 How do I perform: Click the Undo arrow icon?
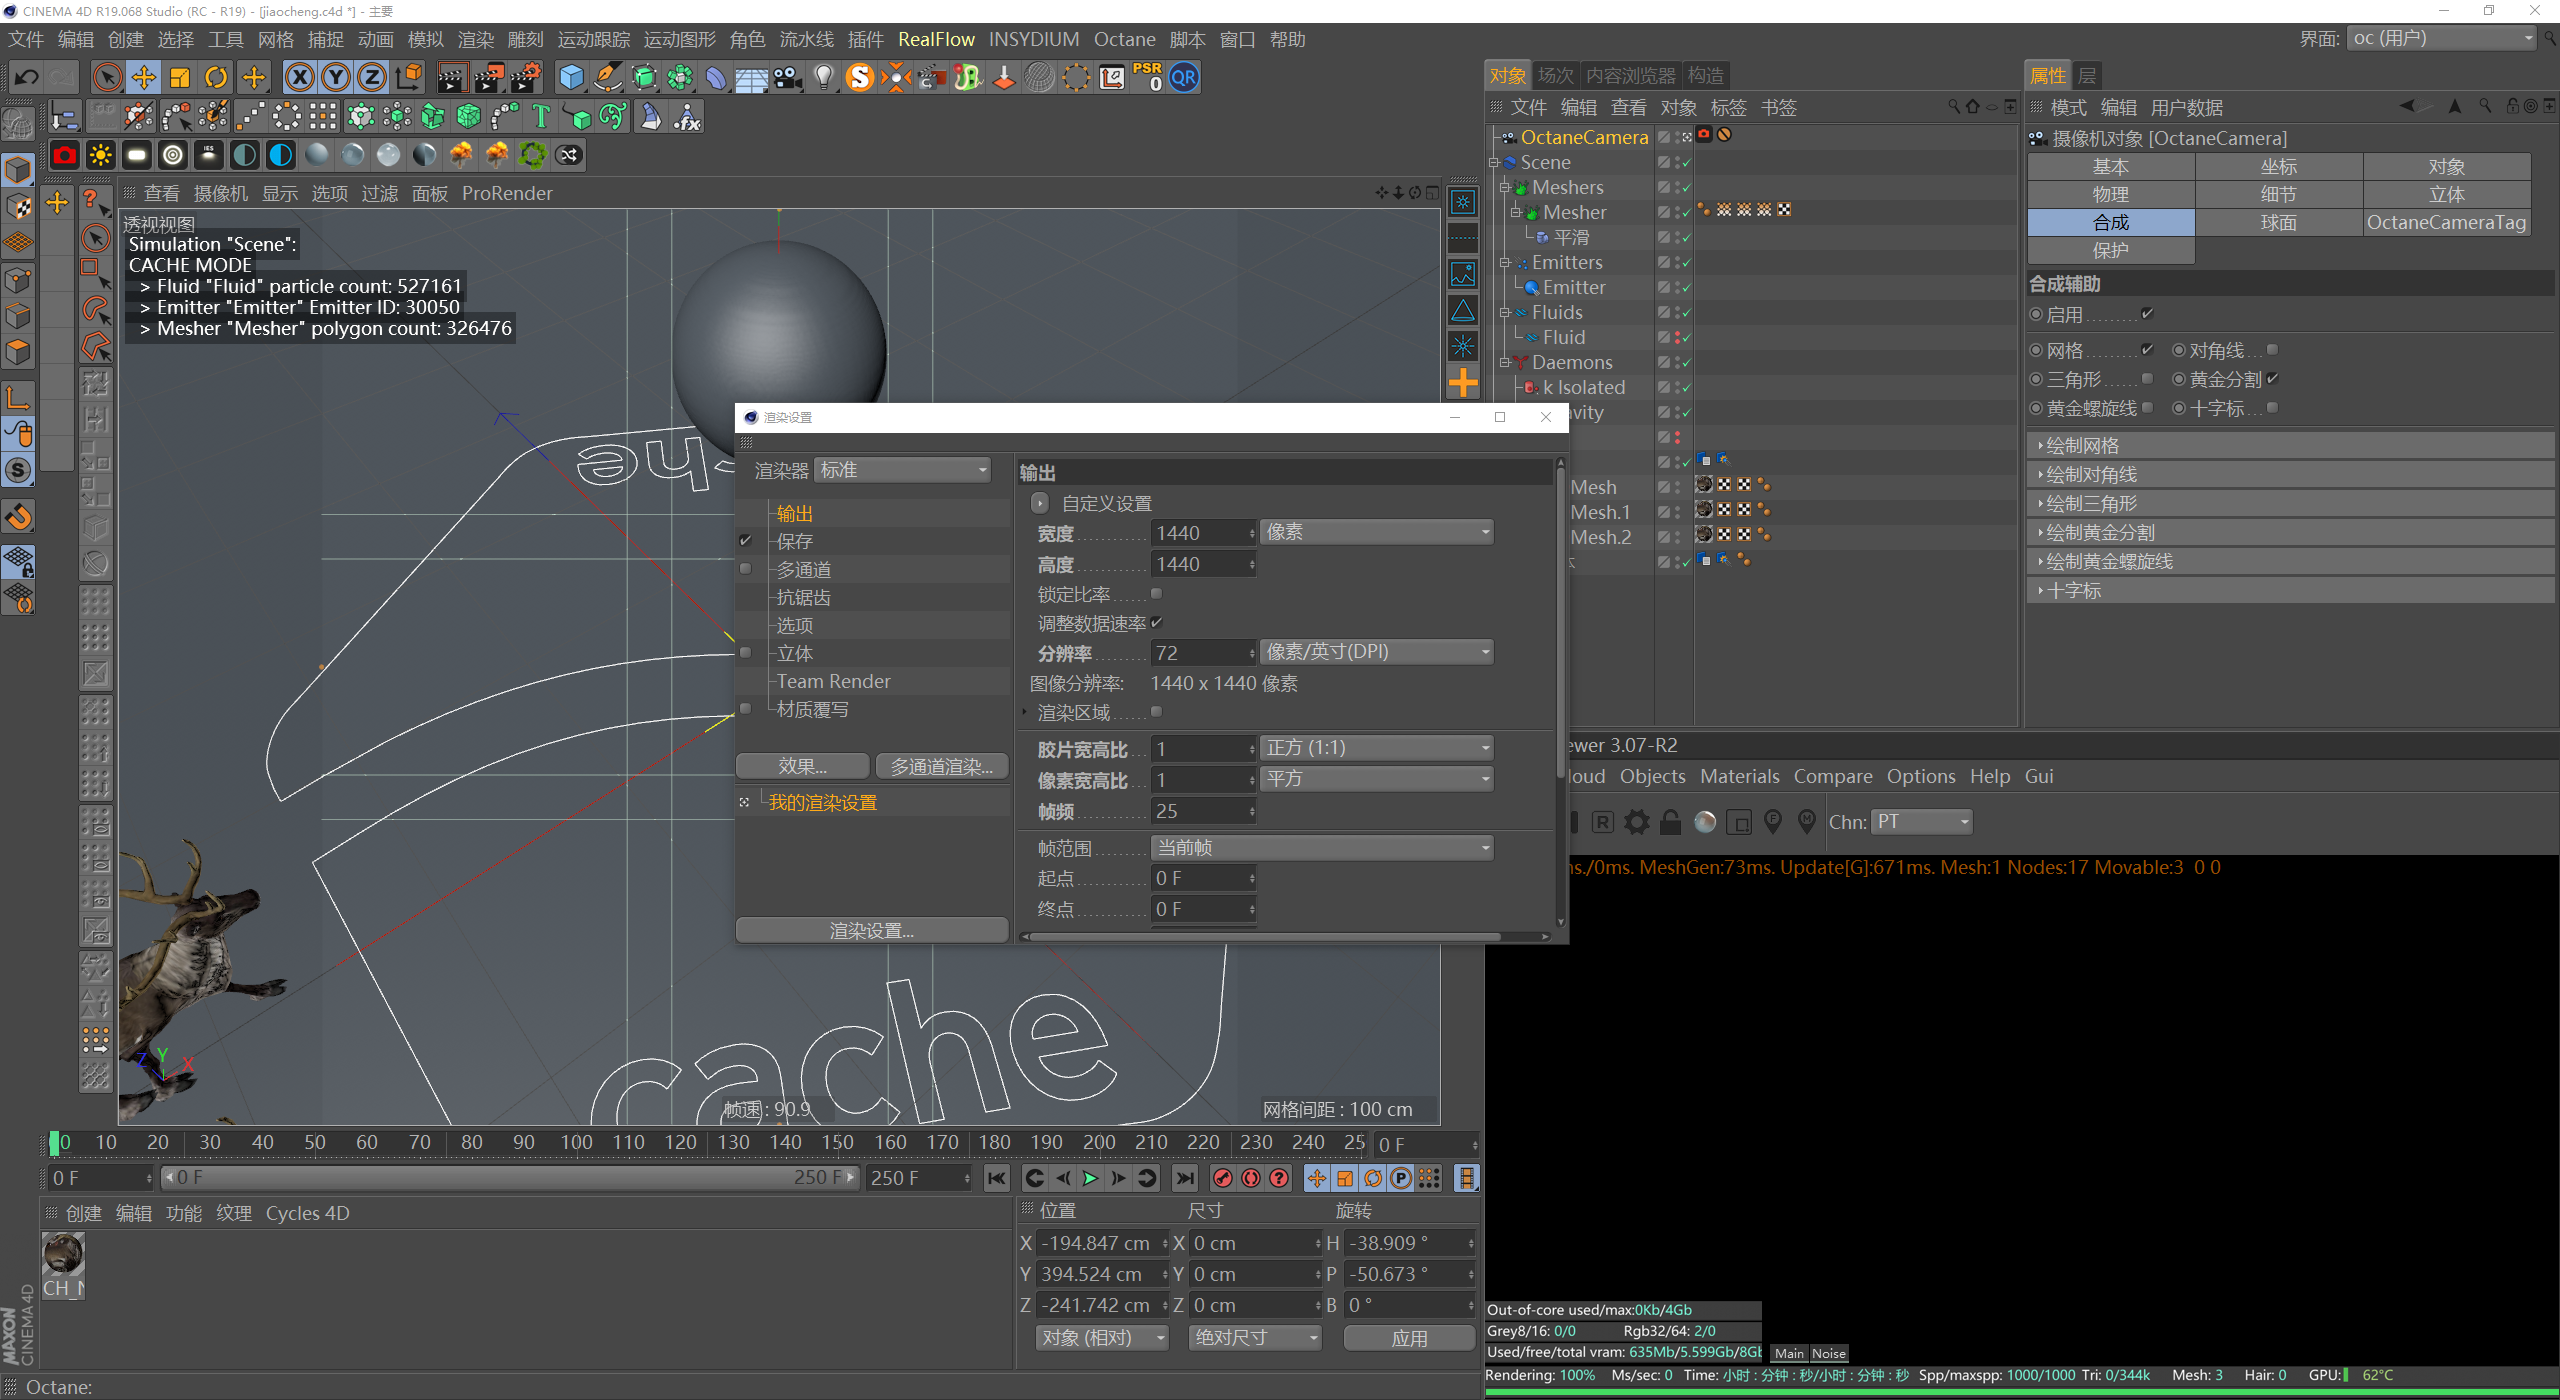pos(26,77)
